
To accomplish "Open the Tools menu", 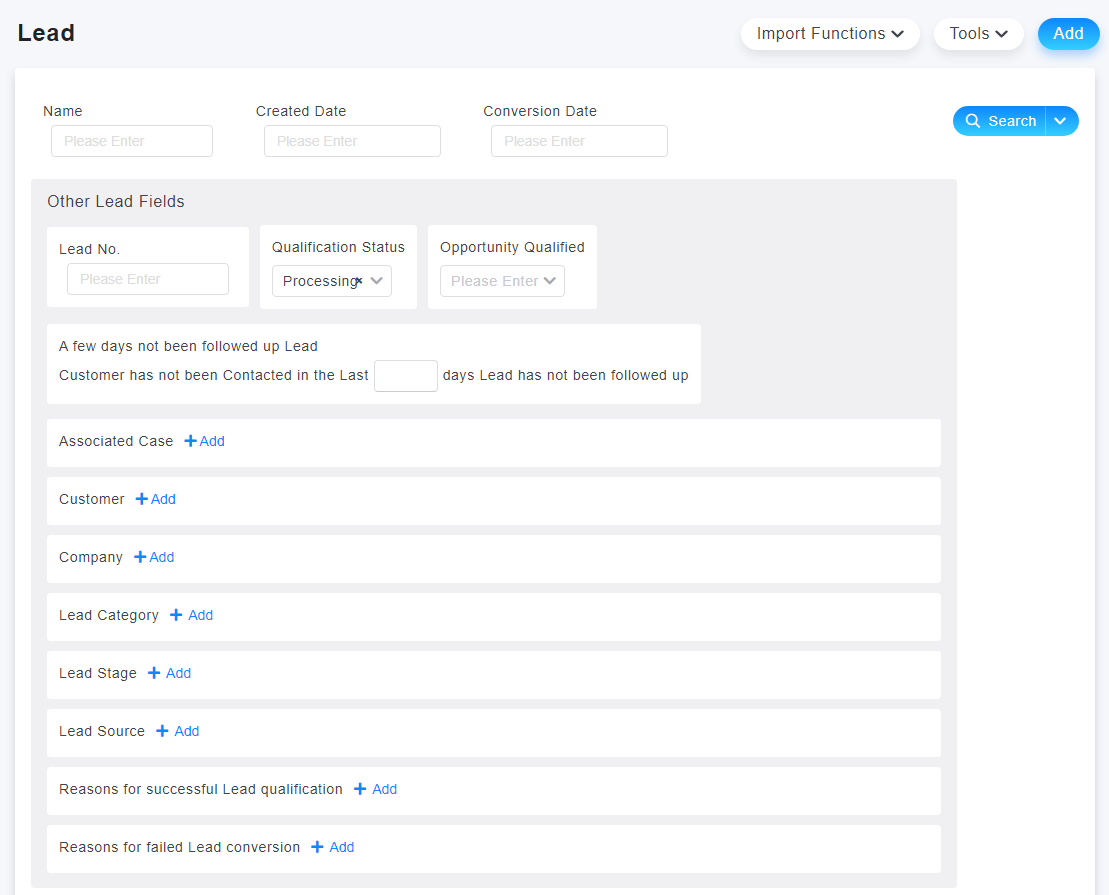I will tap(978, 34).
